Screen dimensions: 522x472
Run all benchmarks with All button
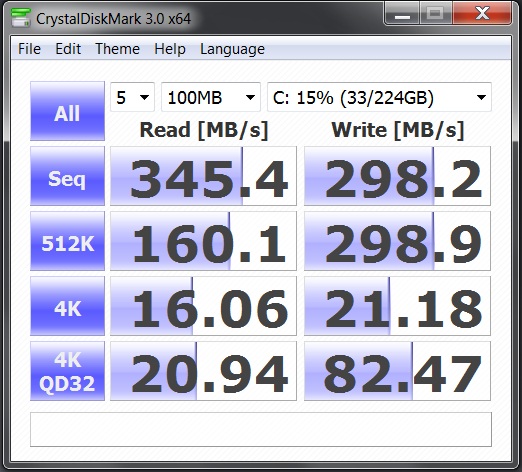(67, 111)
